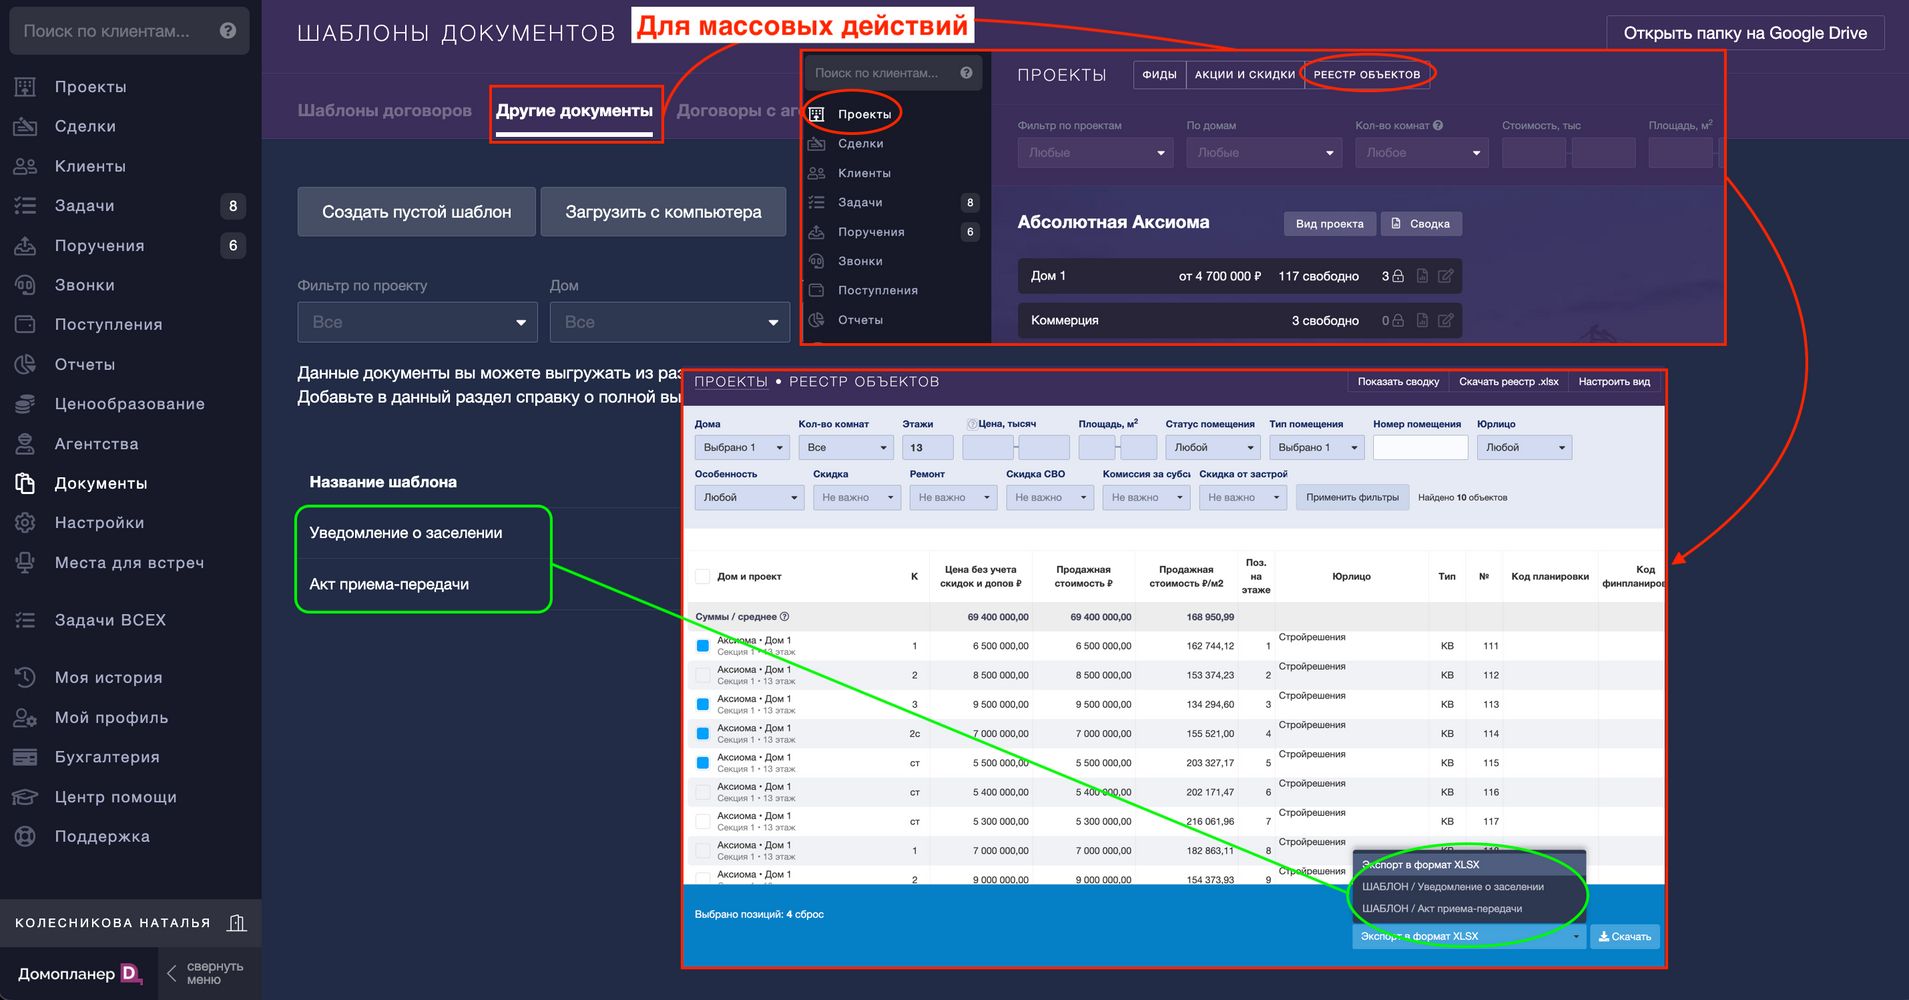Open the Юрлицо dropdown in registry inset
The height and width of the screenshot is (1000, 1909).
click(1524, 448)
